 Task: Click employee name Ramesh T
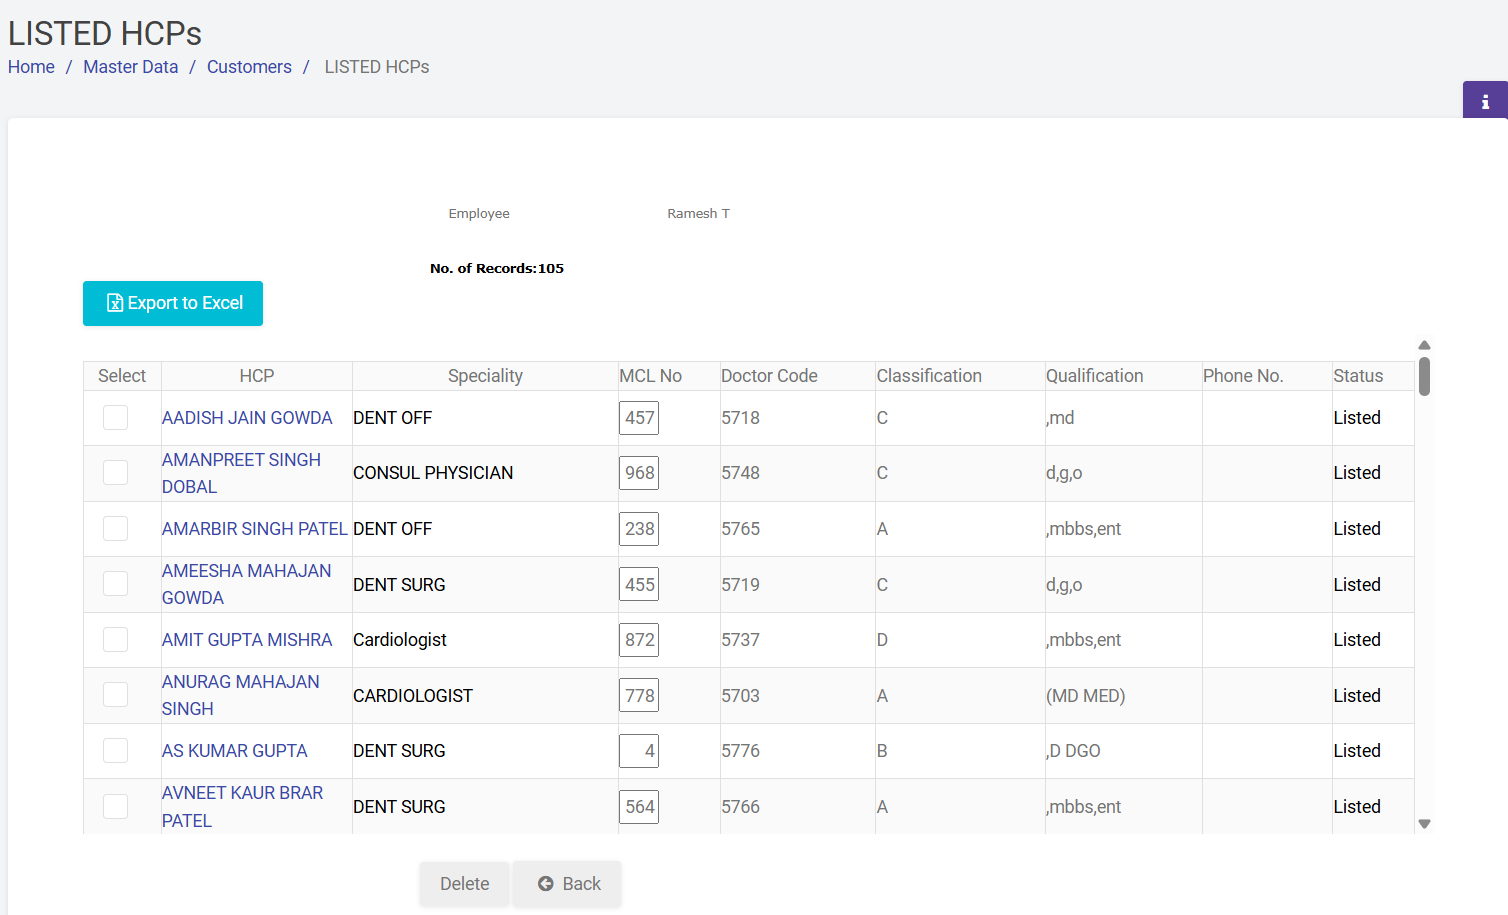click(x=698, y=214)
